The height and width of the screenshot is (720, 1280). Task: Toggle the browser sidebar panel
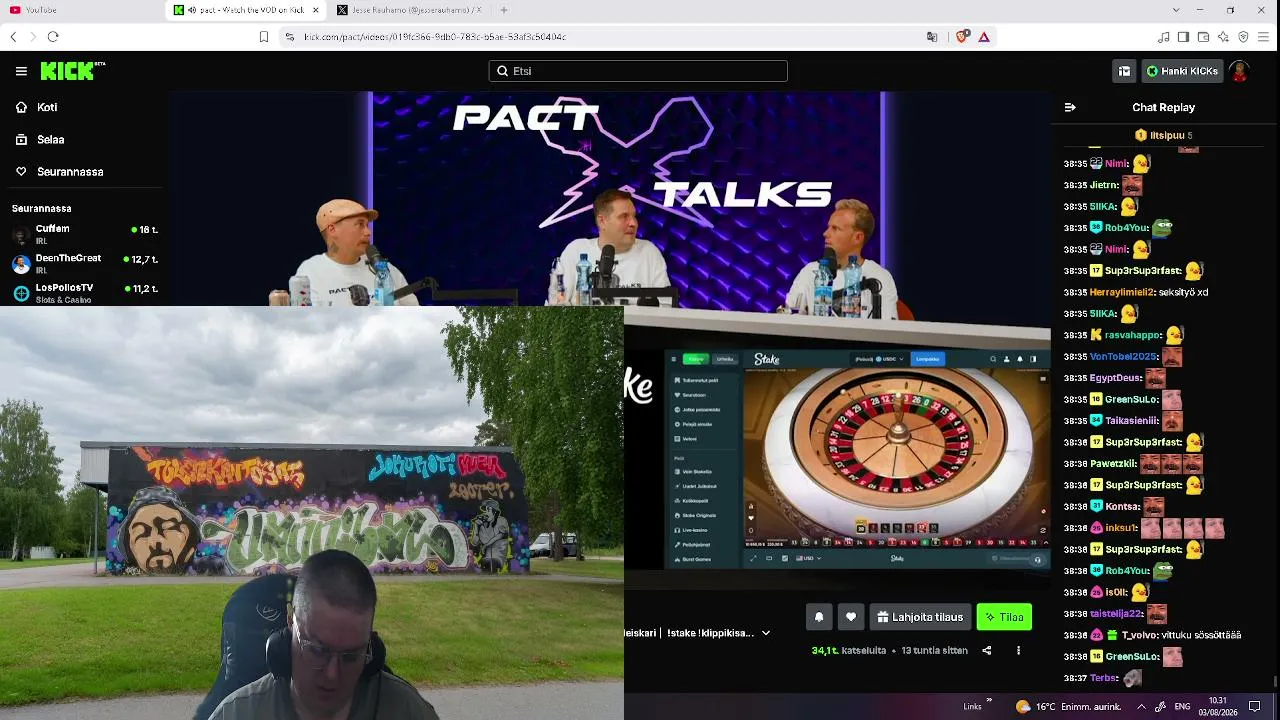pyautogui.click(x=1183, y=37)
